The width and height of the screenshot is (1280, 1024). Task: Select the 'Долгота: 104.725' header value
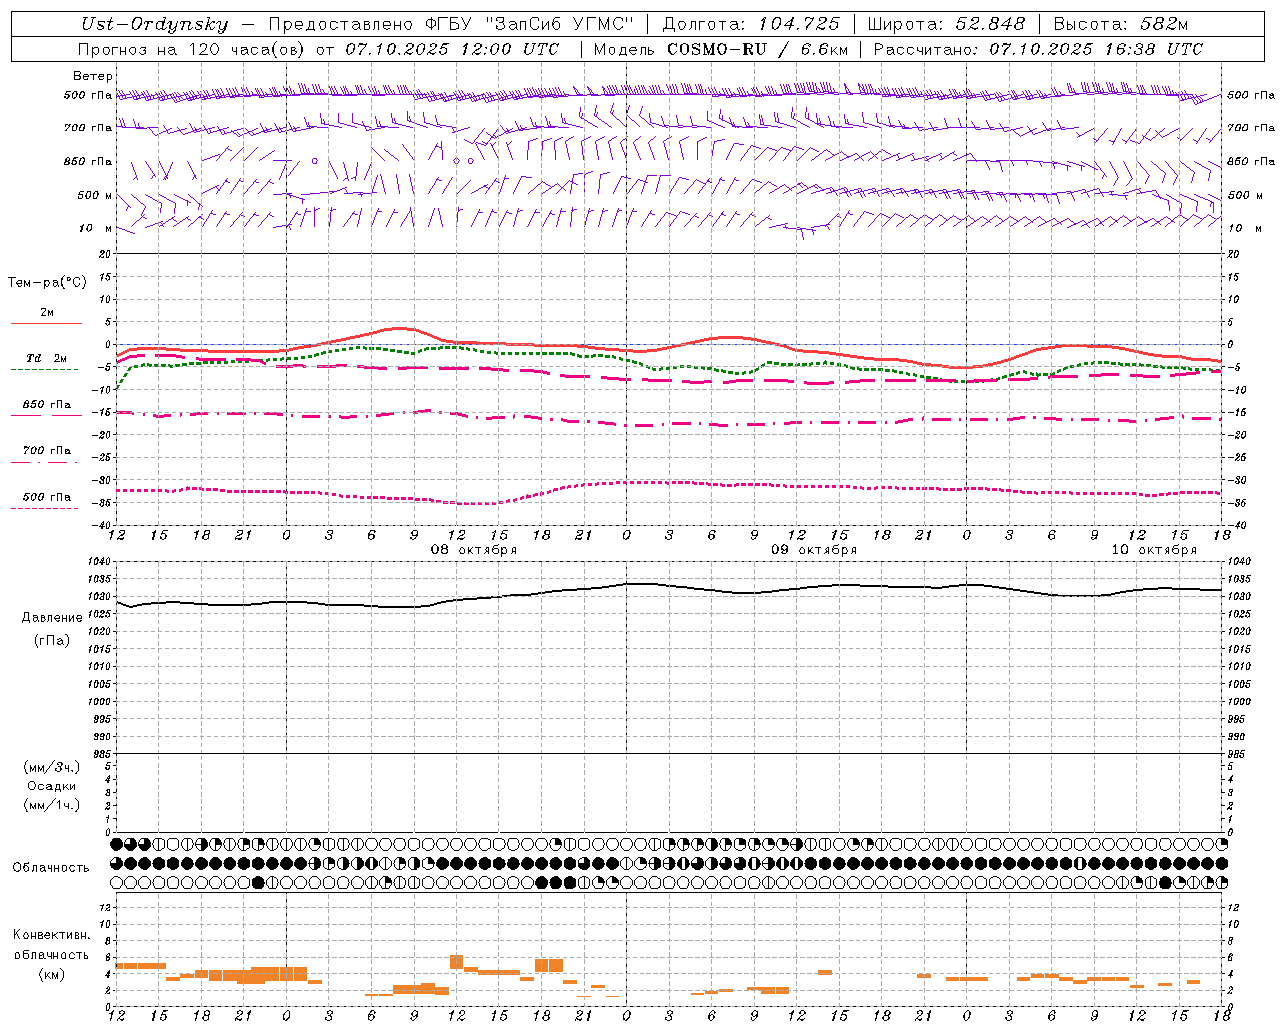[x=752, y=24]
